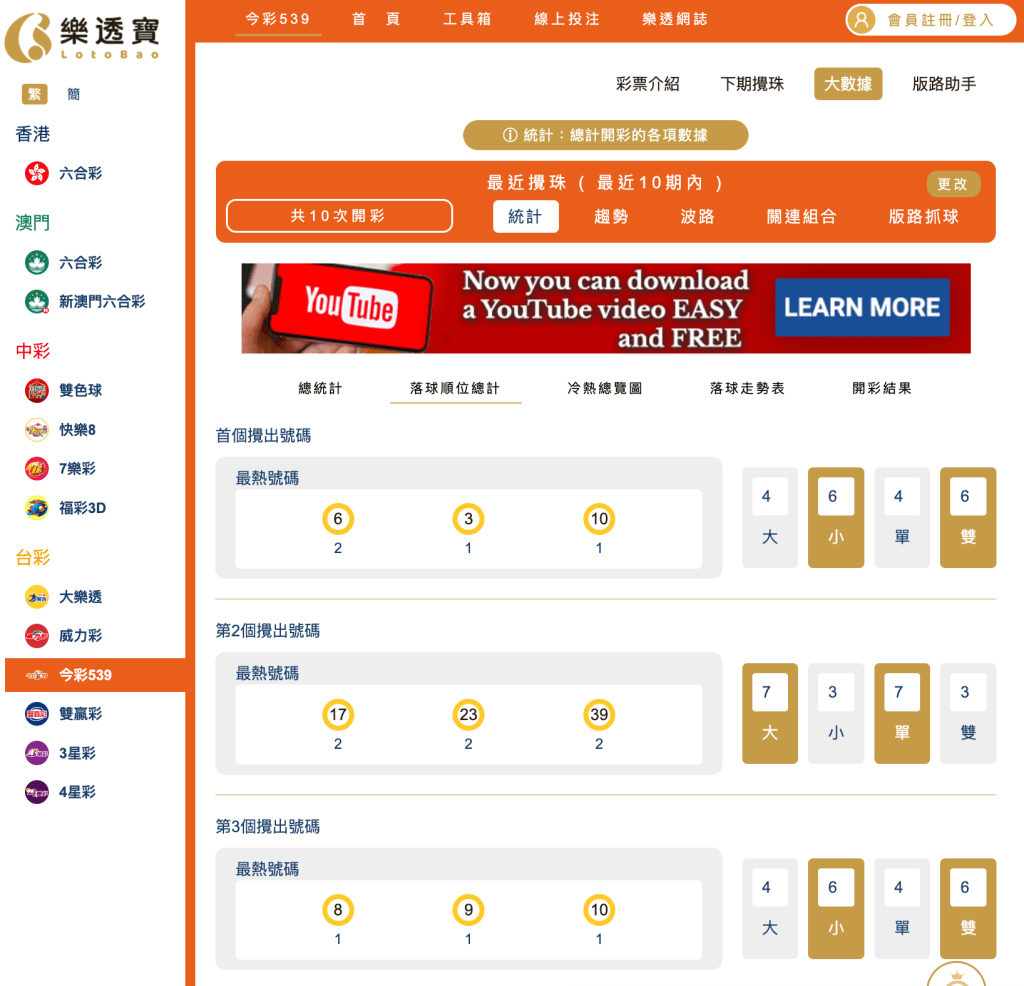This screenshot has height=986, width=1024.
Task: Click the 共10次開彩 box
Action: pyautogui.click(x=339, y=216)
